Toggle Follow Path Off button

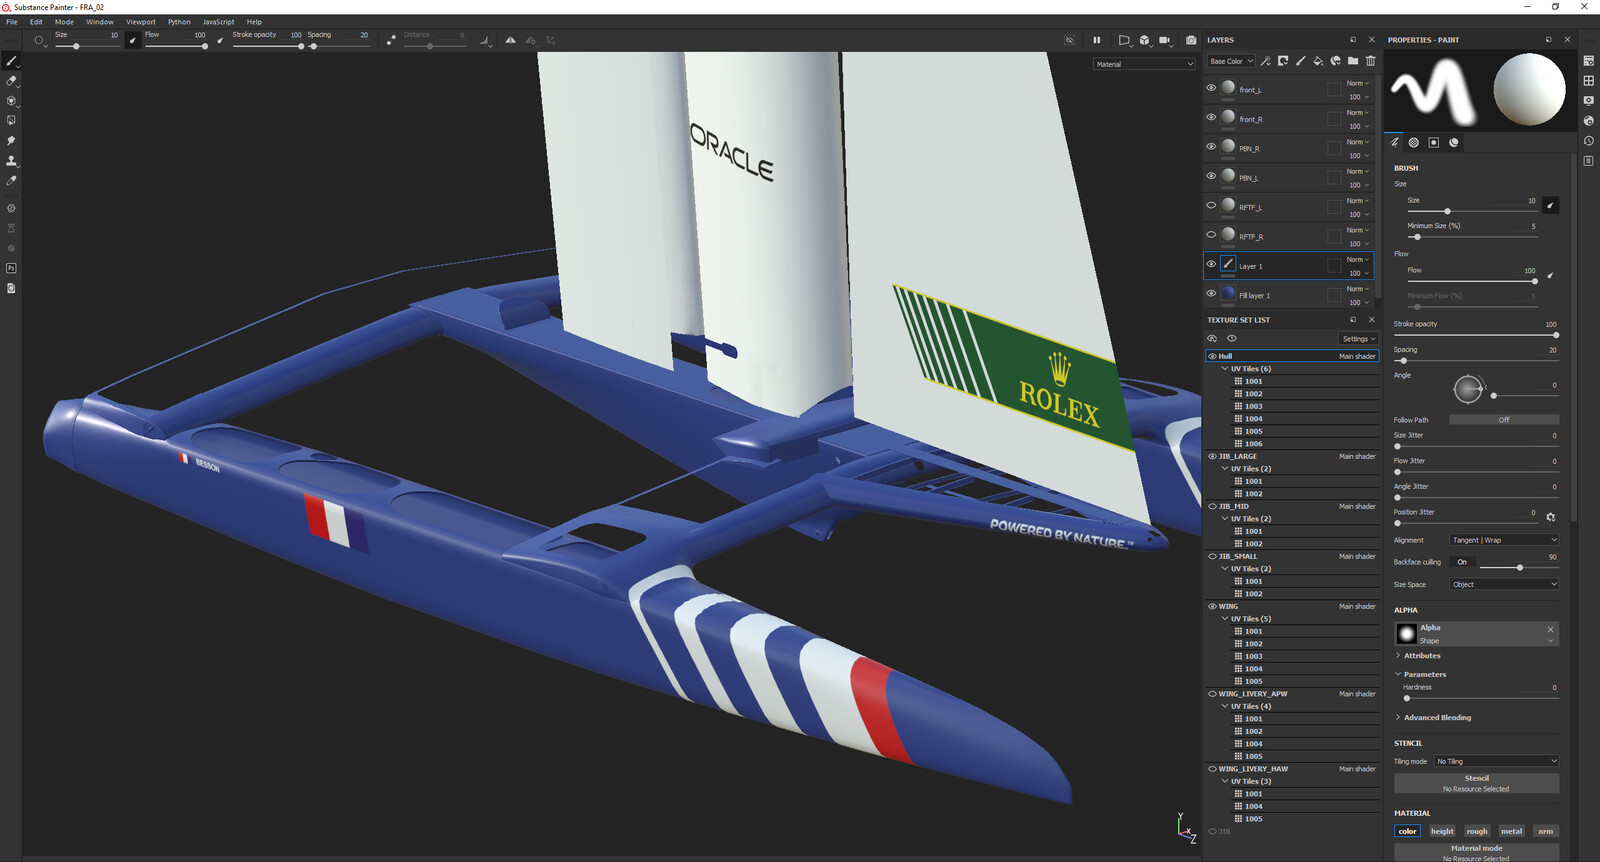[1504, 420]
